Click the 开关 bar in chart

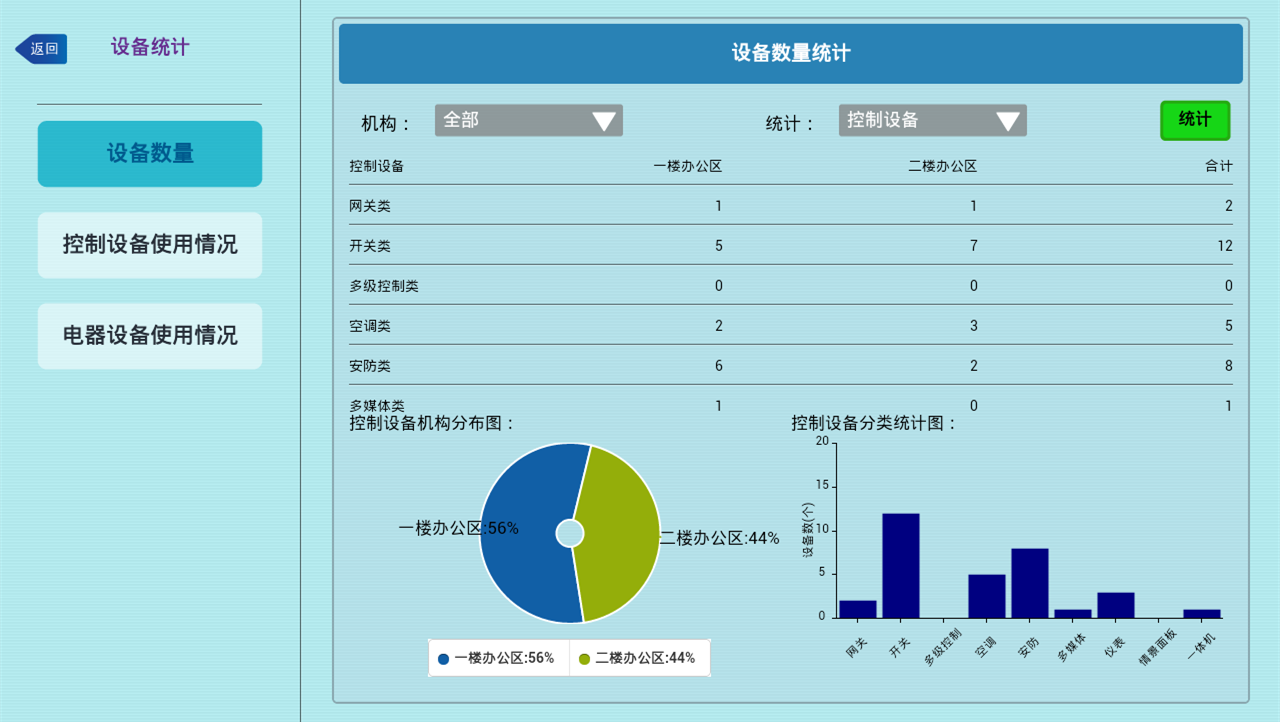(x=901, y=565)
